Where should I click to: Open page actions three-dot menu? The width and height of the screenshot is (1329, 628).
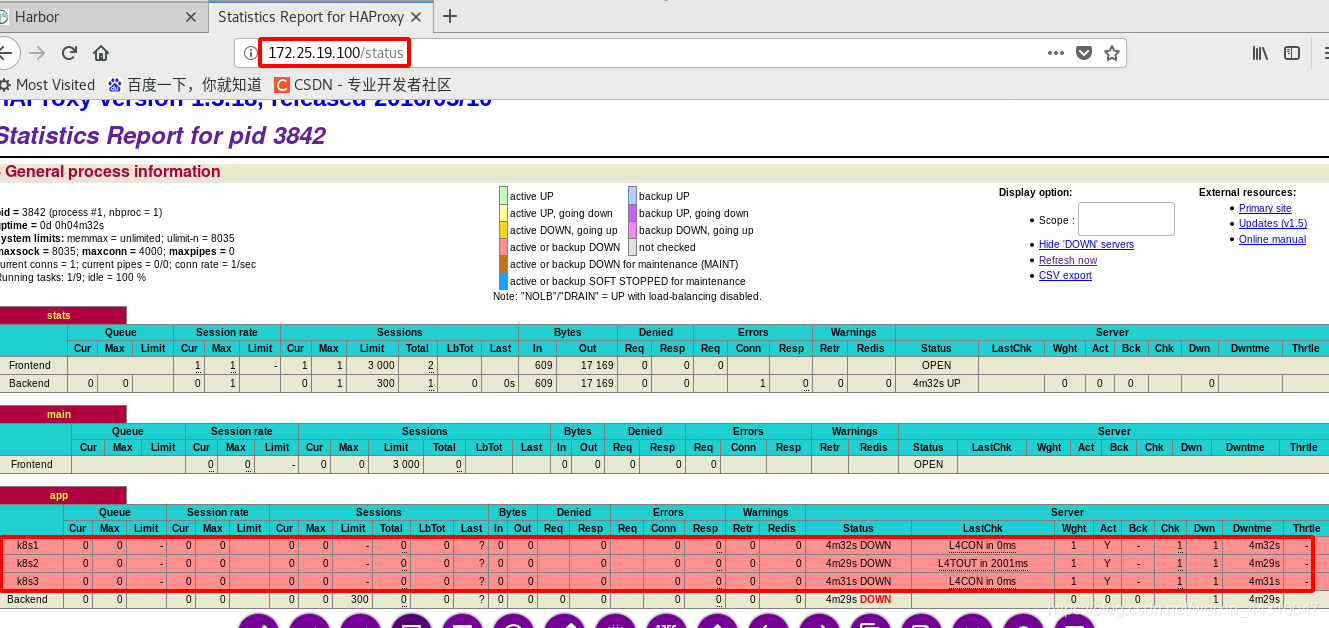1056,53
